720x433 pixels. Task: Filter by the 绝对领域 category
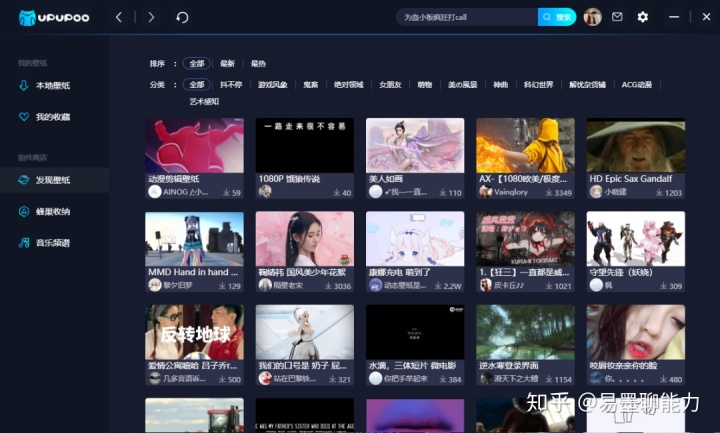349,84
